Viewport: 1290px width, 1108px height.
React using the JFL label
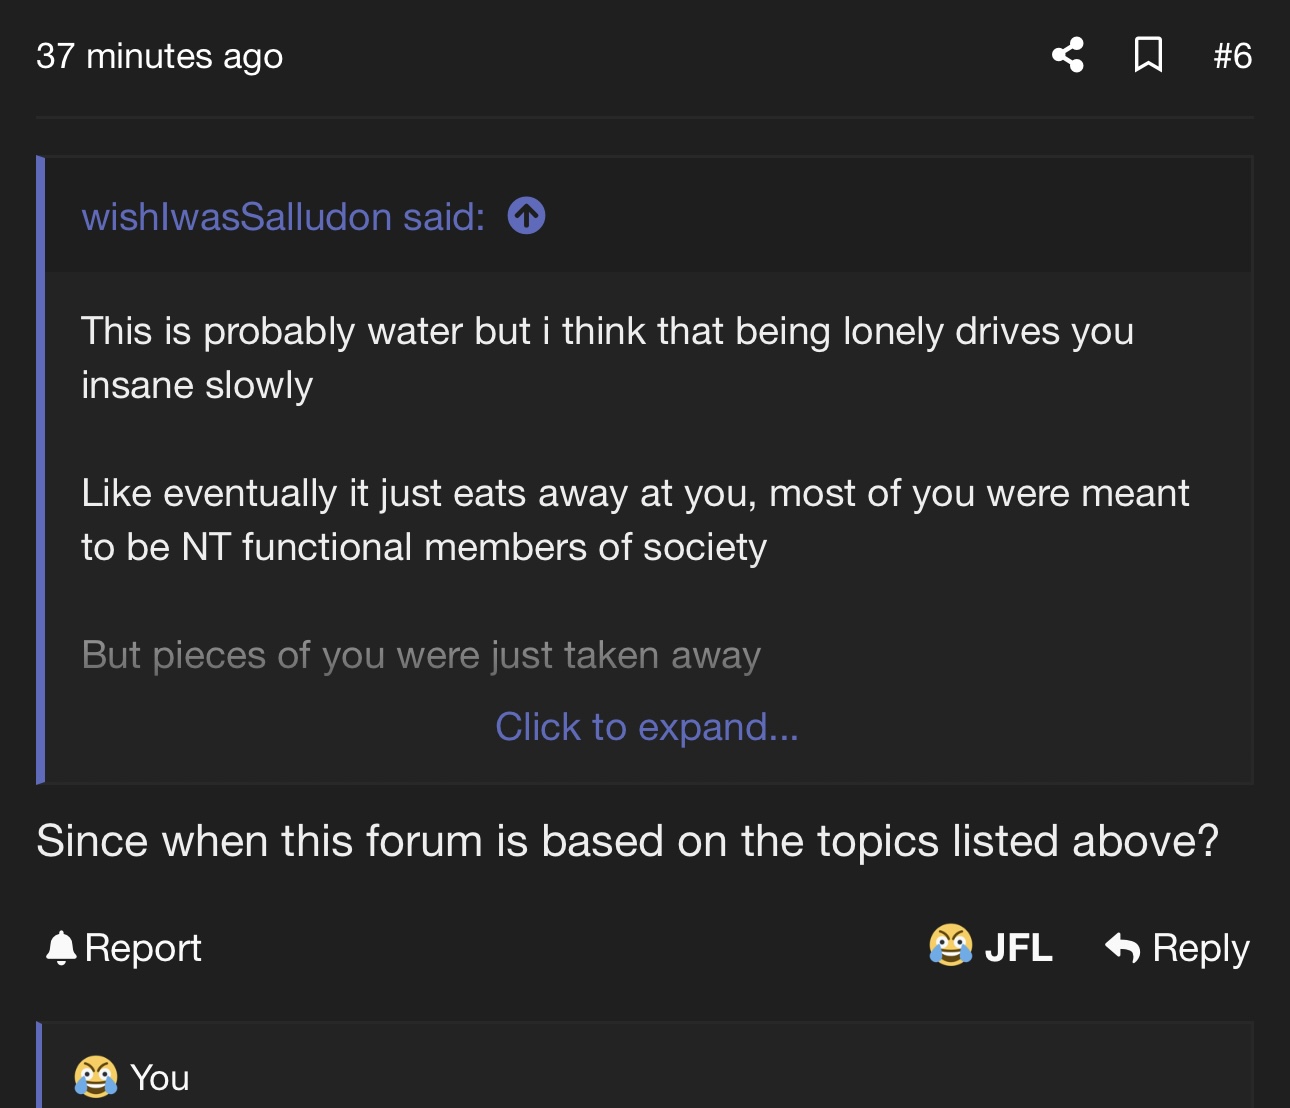click(1018, 947)
